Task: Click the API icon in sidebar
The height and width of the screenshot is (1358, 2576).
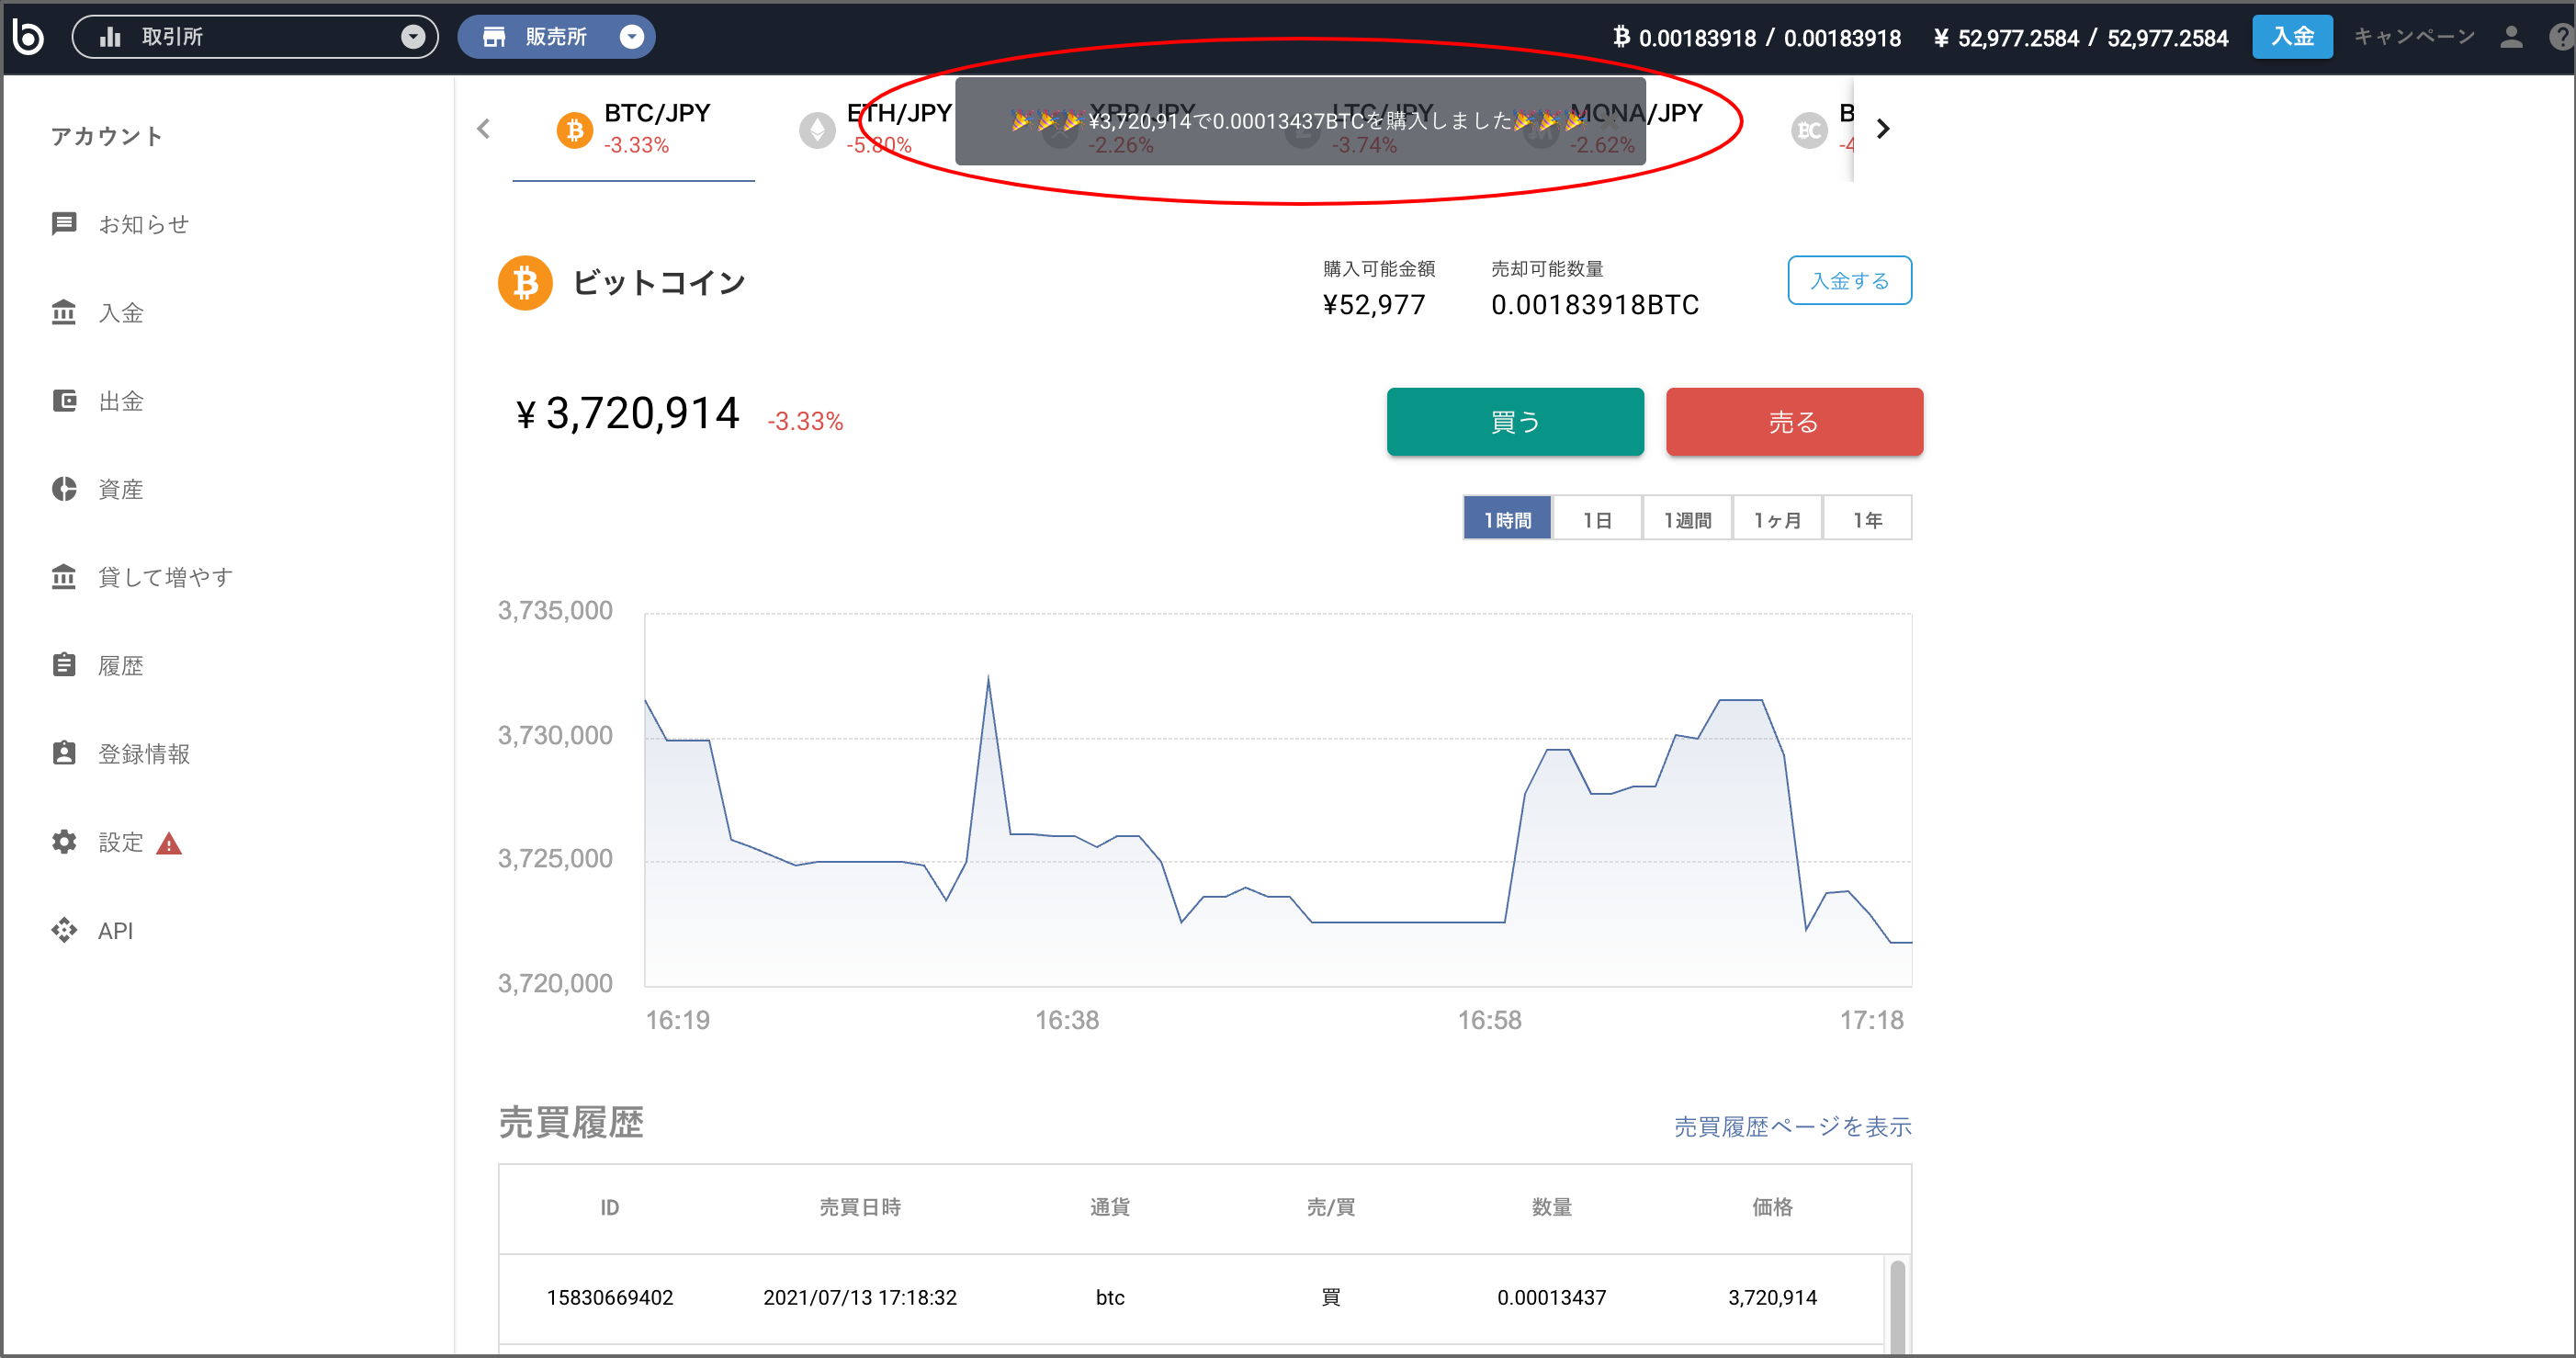Action: pyautogui.click(x=64, y=930)
